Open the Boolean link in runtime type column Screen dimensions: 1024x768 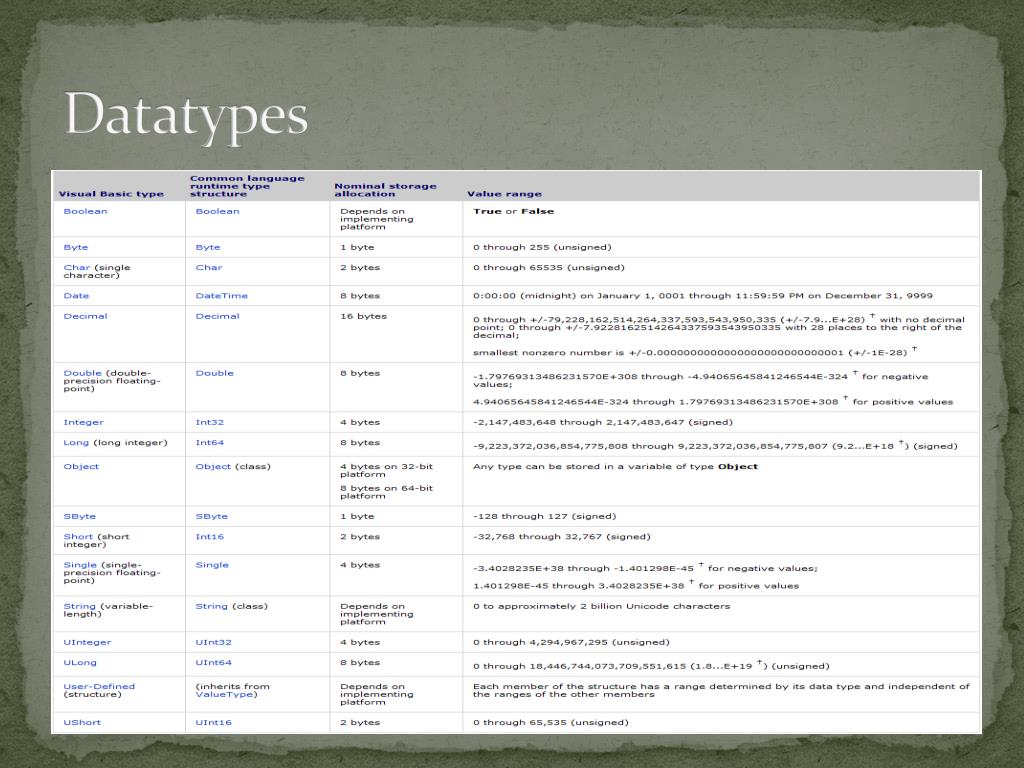[217, 212]
